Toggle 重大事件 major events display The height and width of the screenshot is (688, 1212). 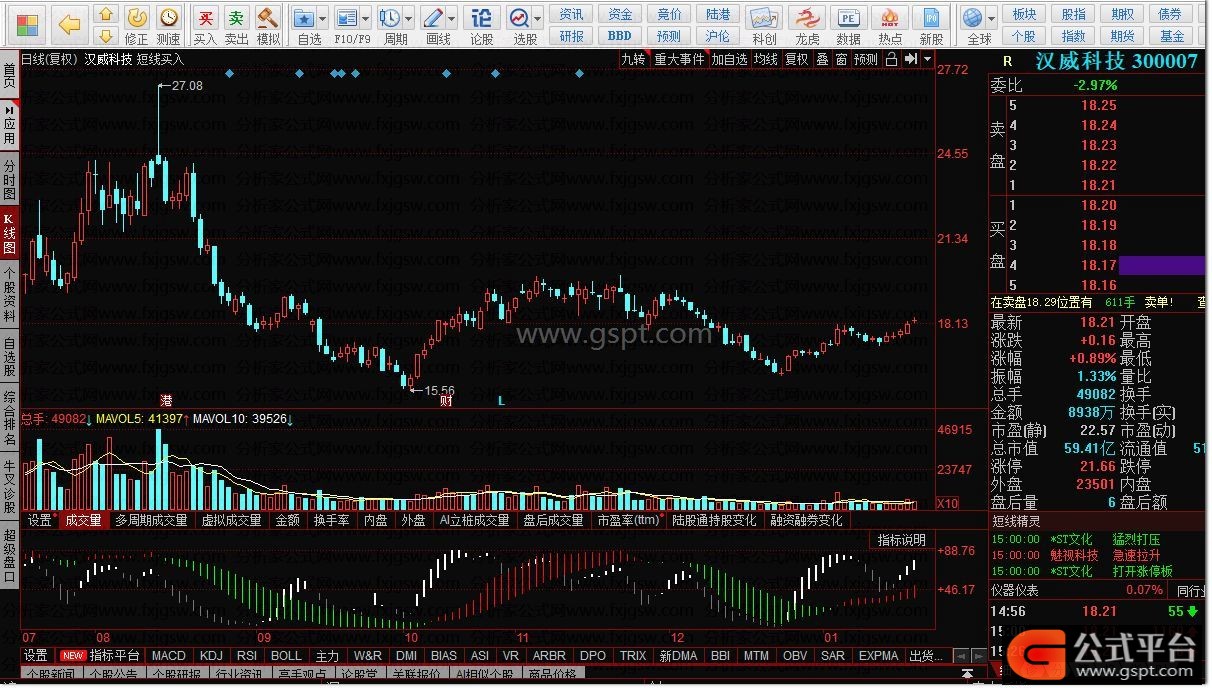[x=680, y=59]
